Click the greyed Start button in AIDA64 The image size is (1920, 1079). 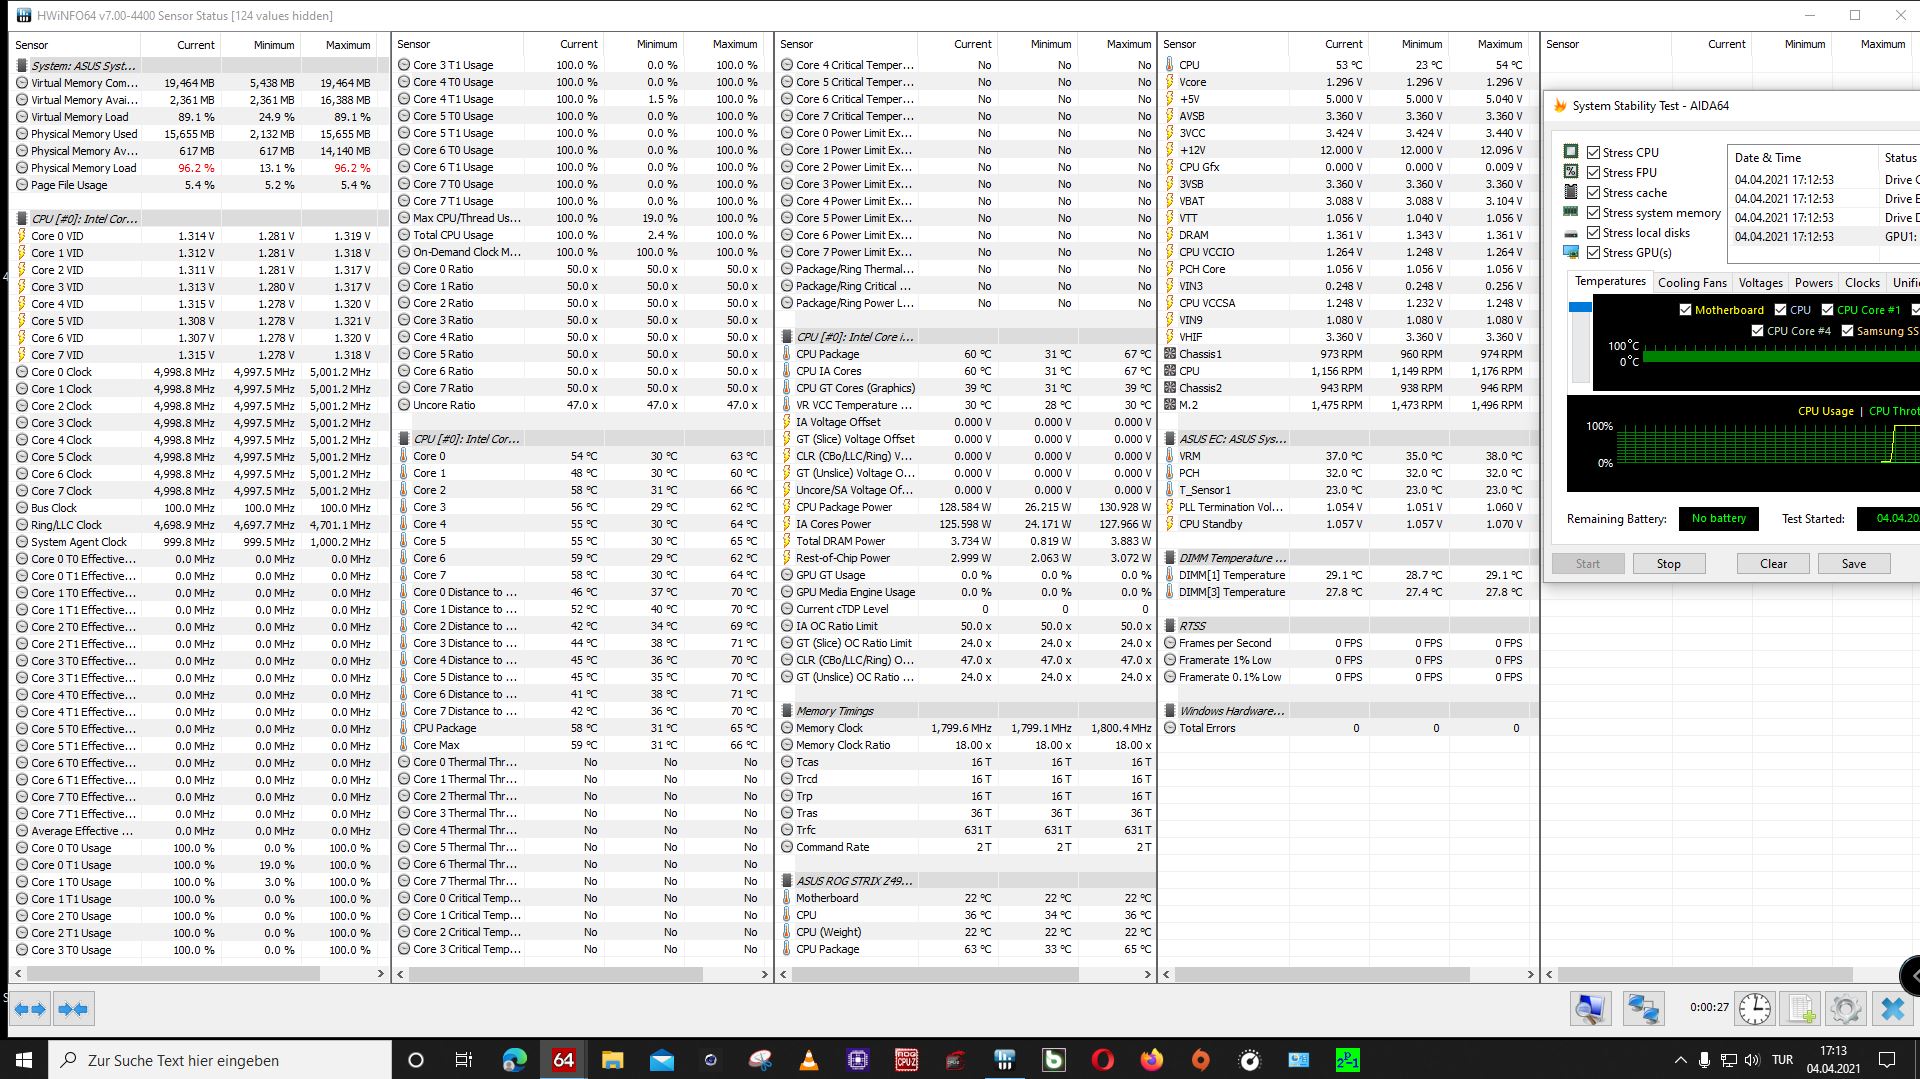pos(1588,564)
